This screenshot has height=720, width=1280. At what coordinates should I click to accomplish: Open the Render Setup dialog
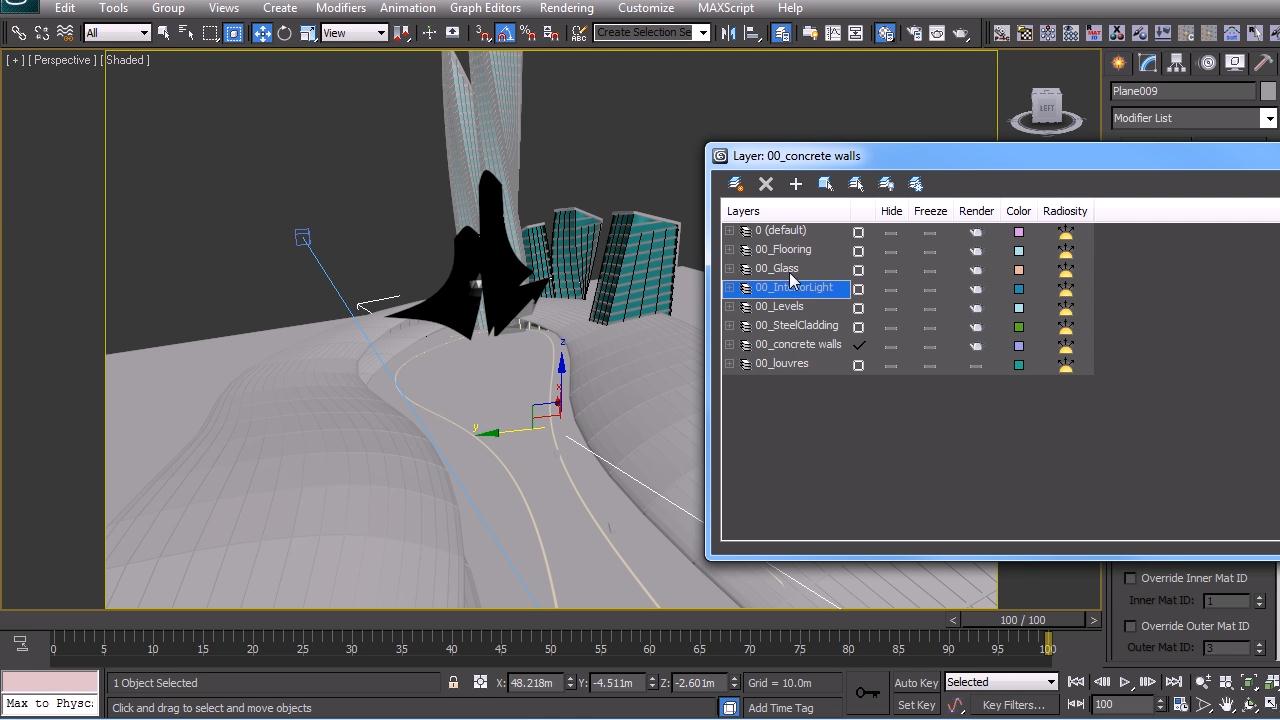point(913,33)
